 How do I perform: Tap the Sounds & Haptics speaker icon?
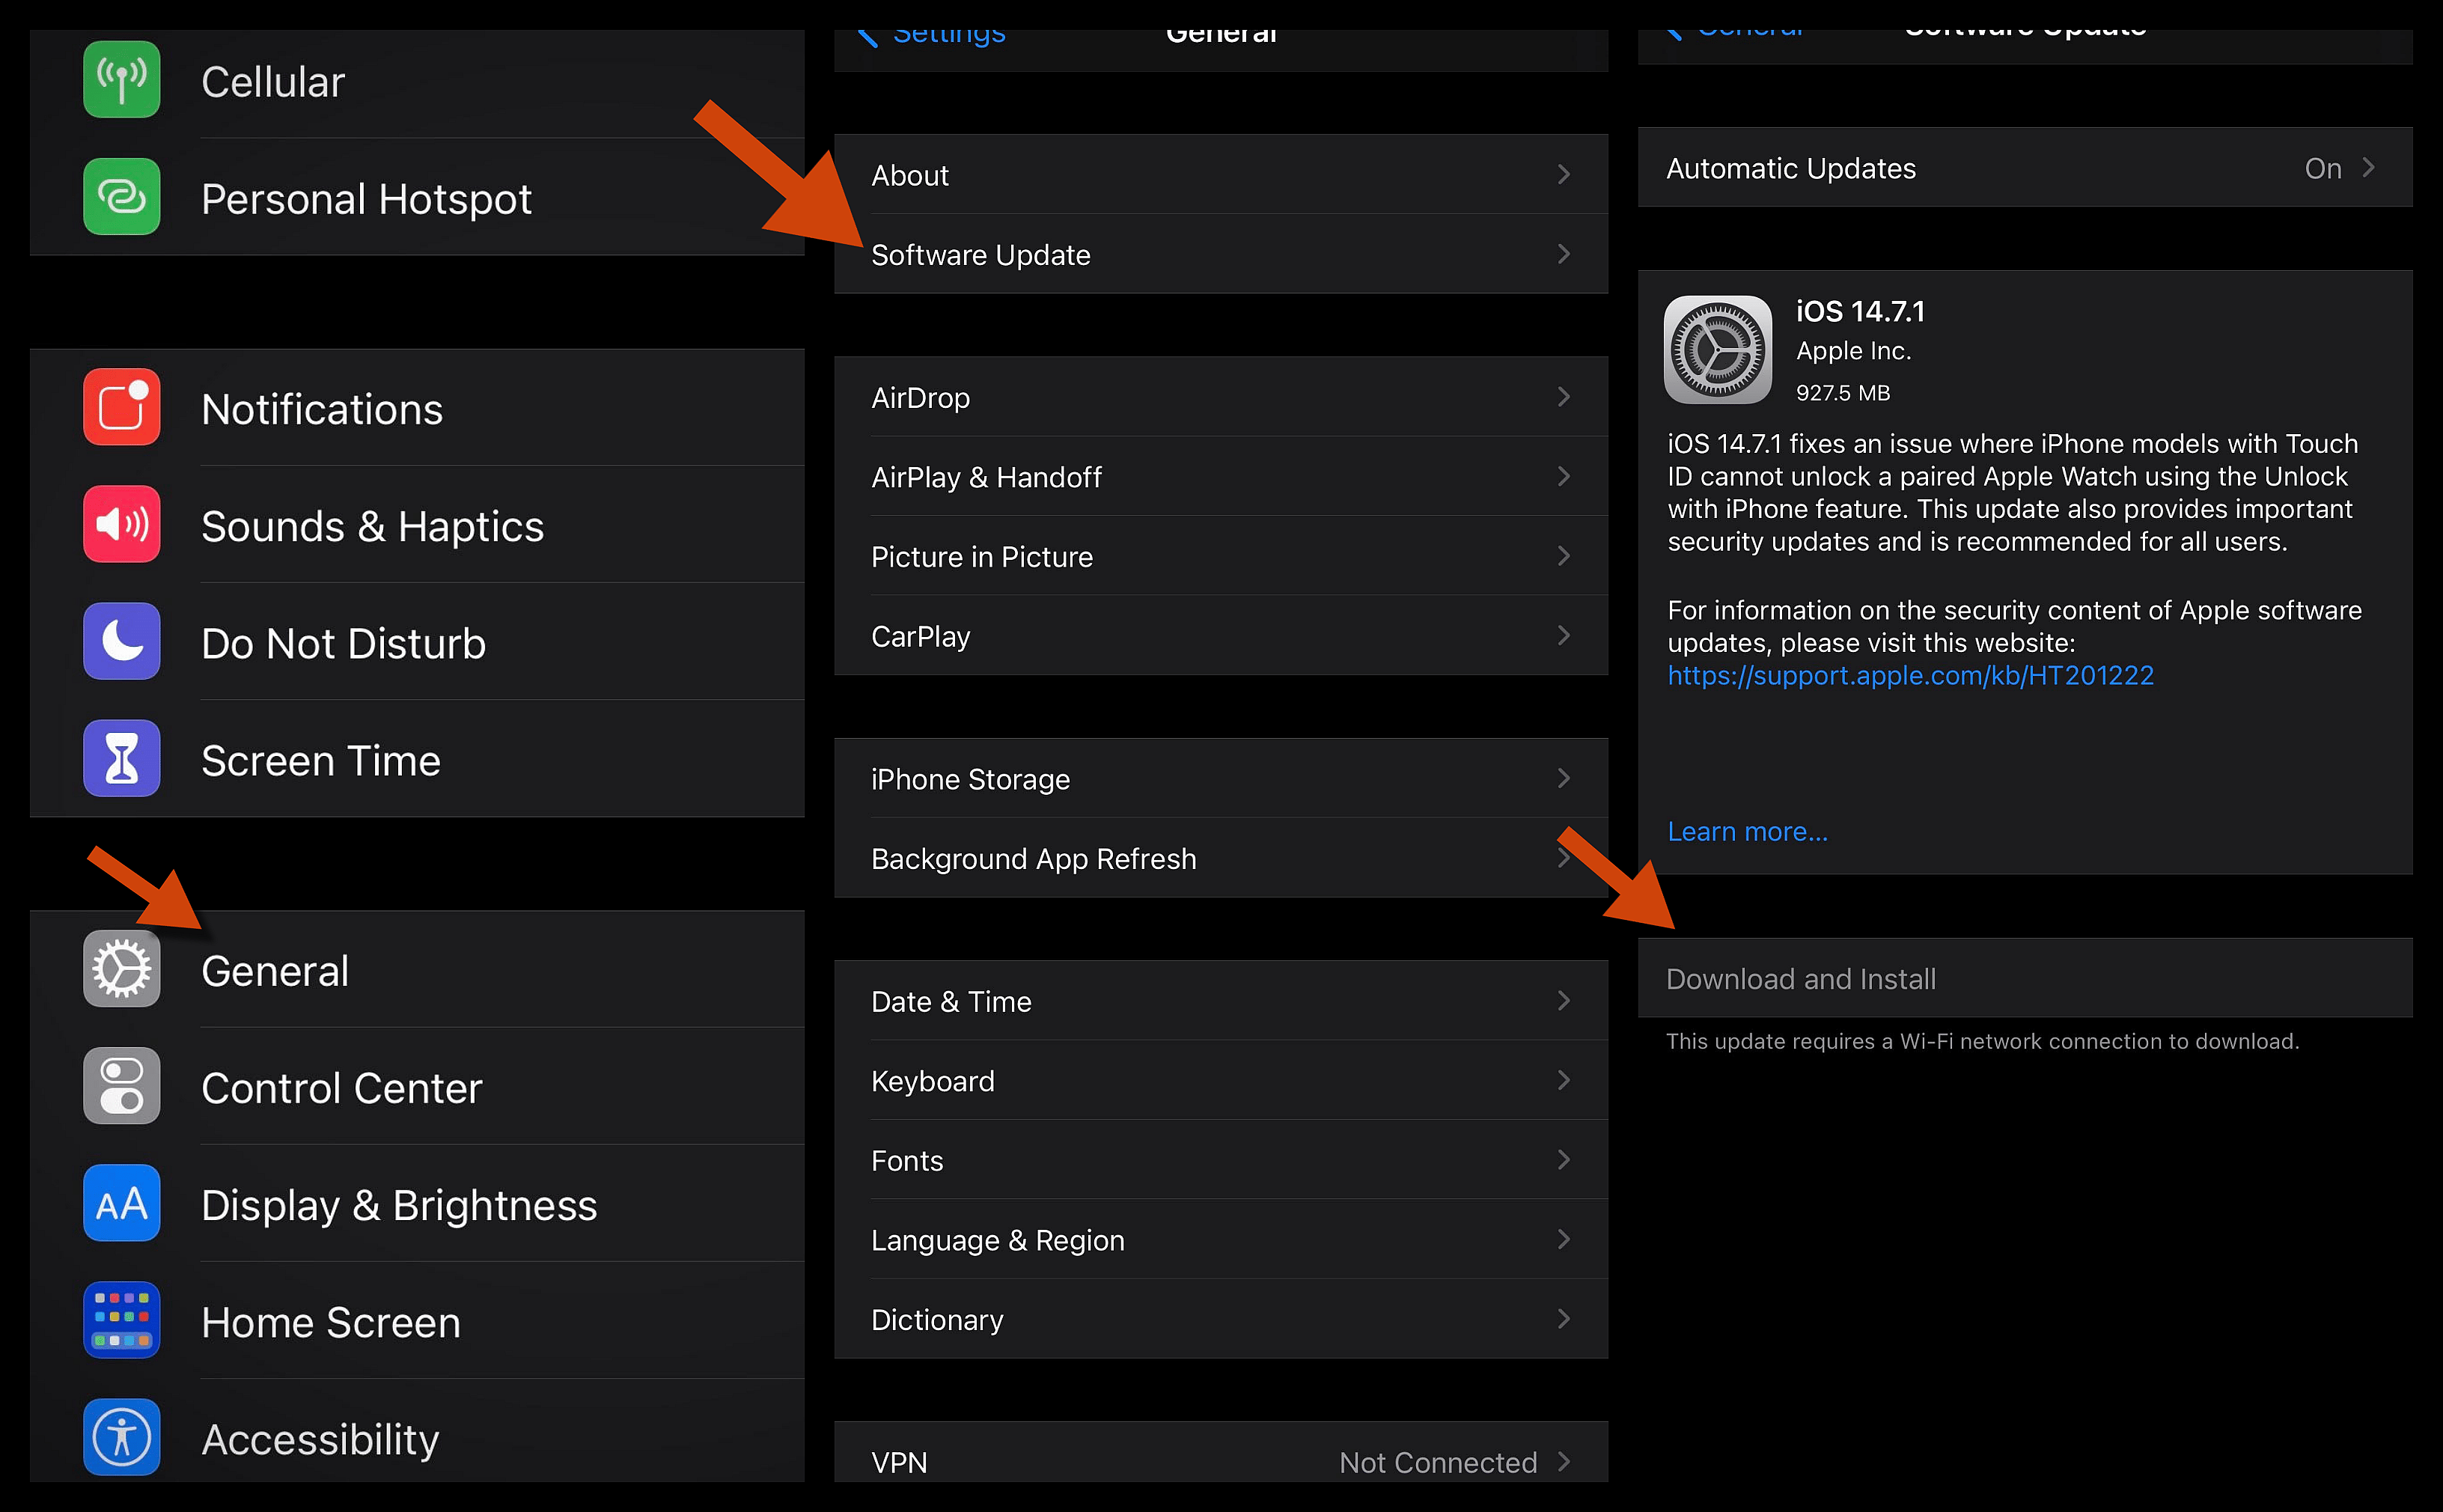(121, 524)
